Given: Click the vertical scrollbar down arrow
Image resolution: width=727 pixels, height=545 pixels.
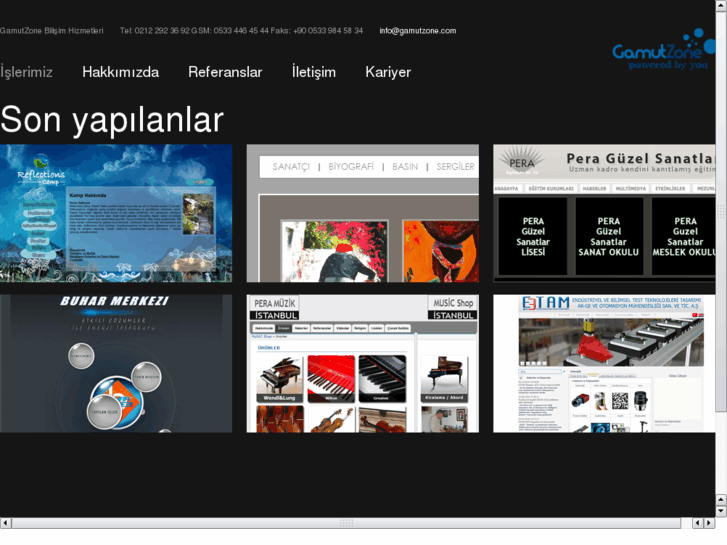Looking at the screenshot, I should [x=721, y=511].
